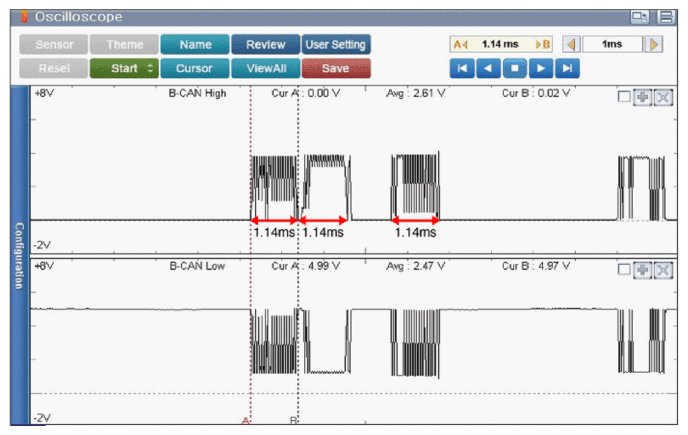Skip to the last waveform frame
Viewport: 688px width, 435px height.
pos(566,69)
